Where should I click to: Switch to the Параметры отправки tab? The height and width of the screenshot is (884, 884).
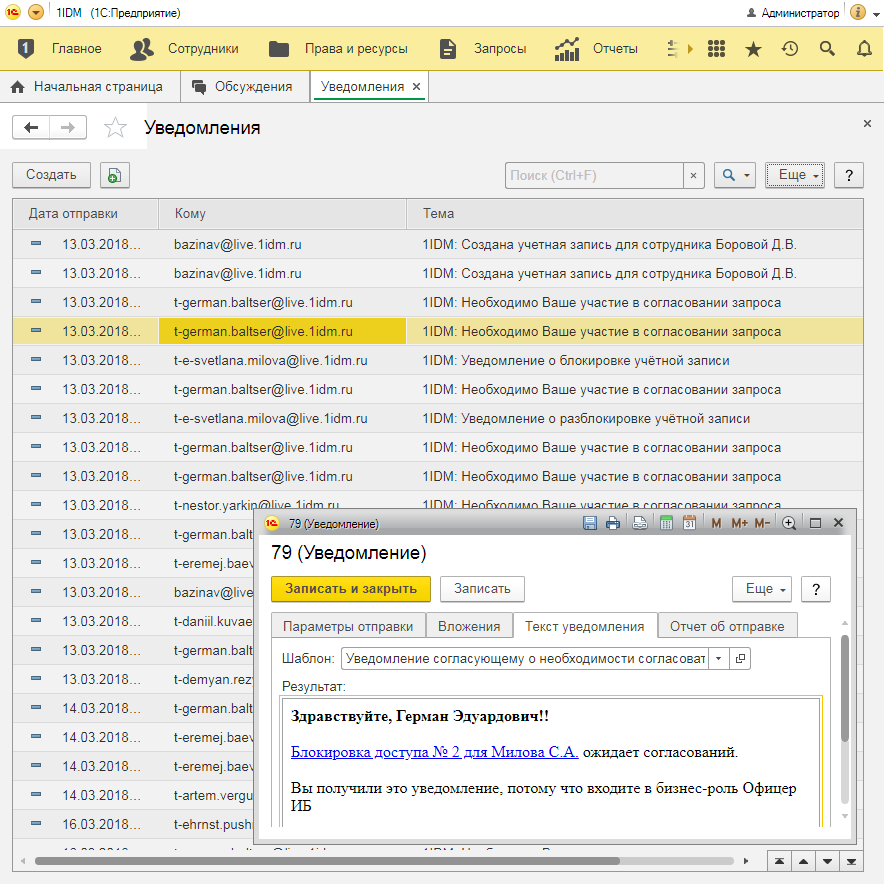tap(347, 626)
